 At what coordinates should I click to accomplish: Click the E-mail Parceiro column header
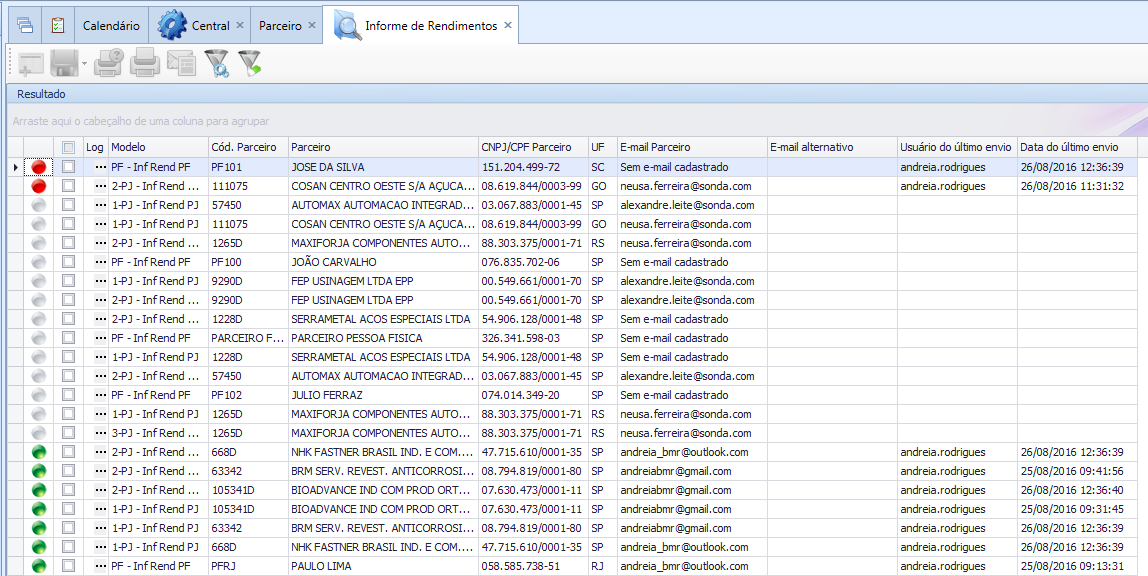coord(691,147)
